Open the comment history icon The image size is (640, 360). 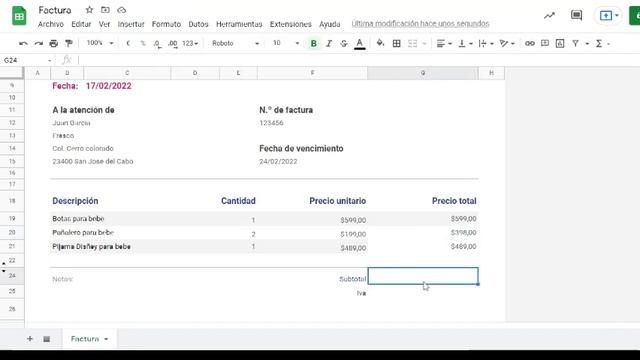click(576, 16)
